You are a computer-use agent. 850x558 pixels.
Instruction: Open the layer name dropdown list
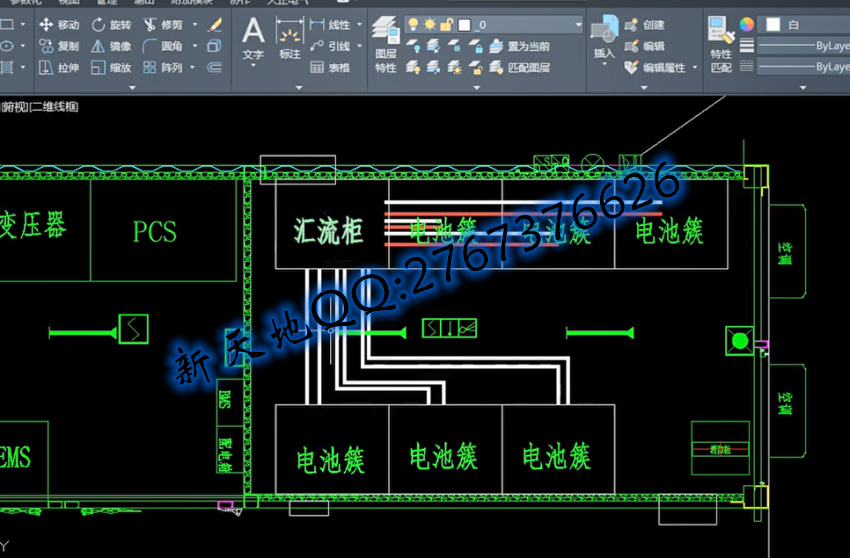pyautogui.click(x=576, y=24)
